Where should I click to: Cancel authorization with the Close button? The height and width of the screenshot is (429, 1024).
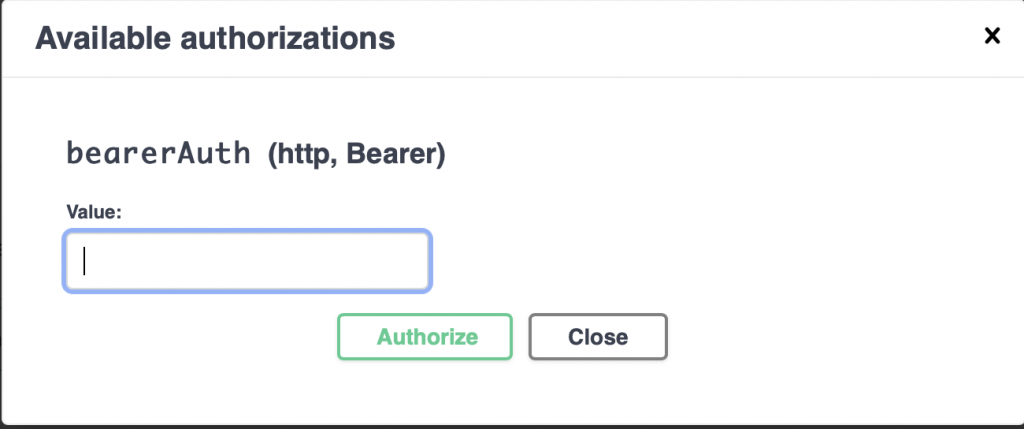597,337
